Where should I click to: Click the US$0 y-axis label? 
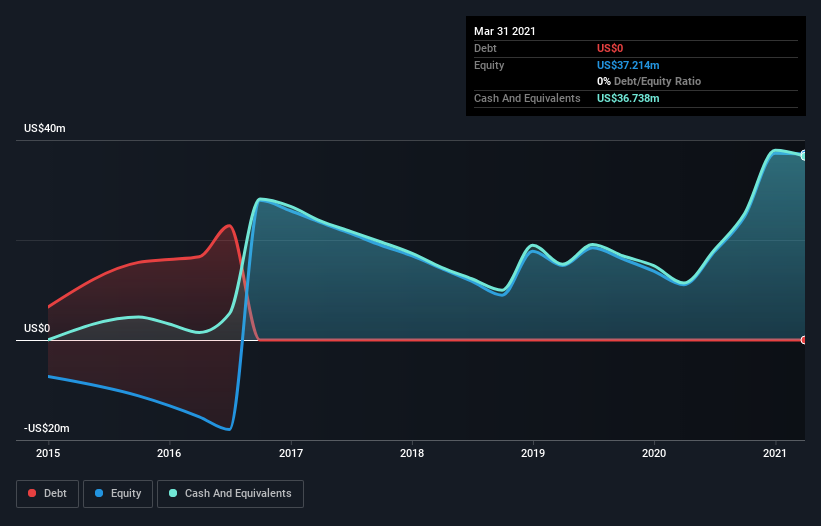[x=37, y=328]
